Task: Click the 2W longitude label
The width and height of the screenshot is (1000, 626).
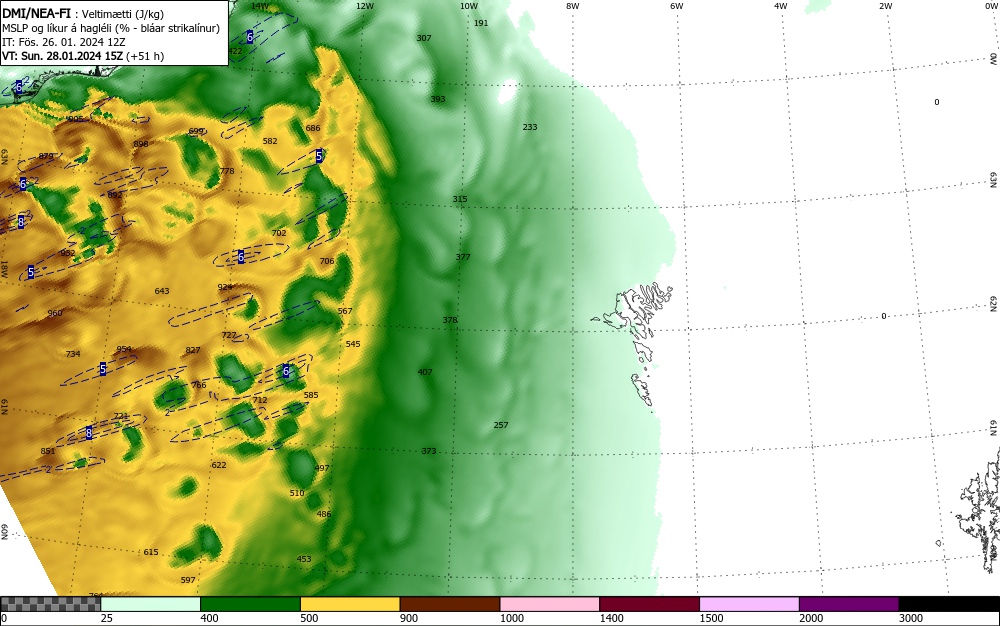Action: pos(885,6)
